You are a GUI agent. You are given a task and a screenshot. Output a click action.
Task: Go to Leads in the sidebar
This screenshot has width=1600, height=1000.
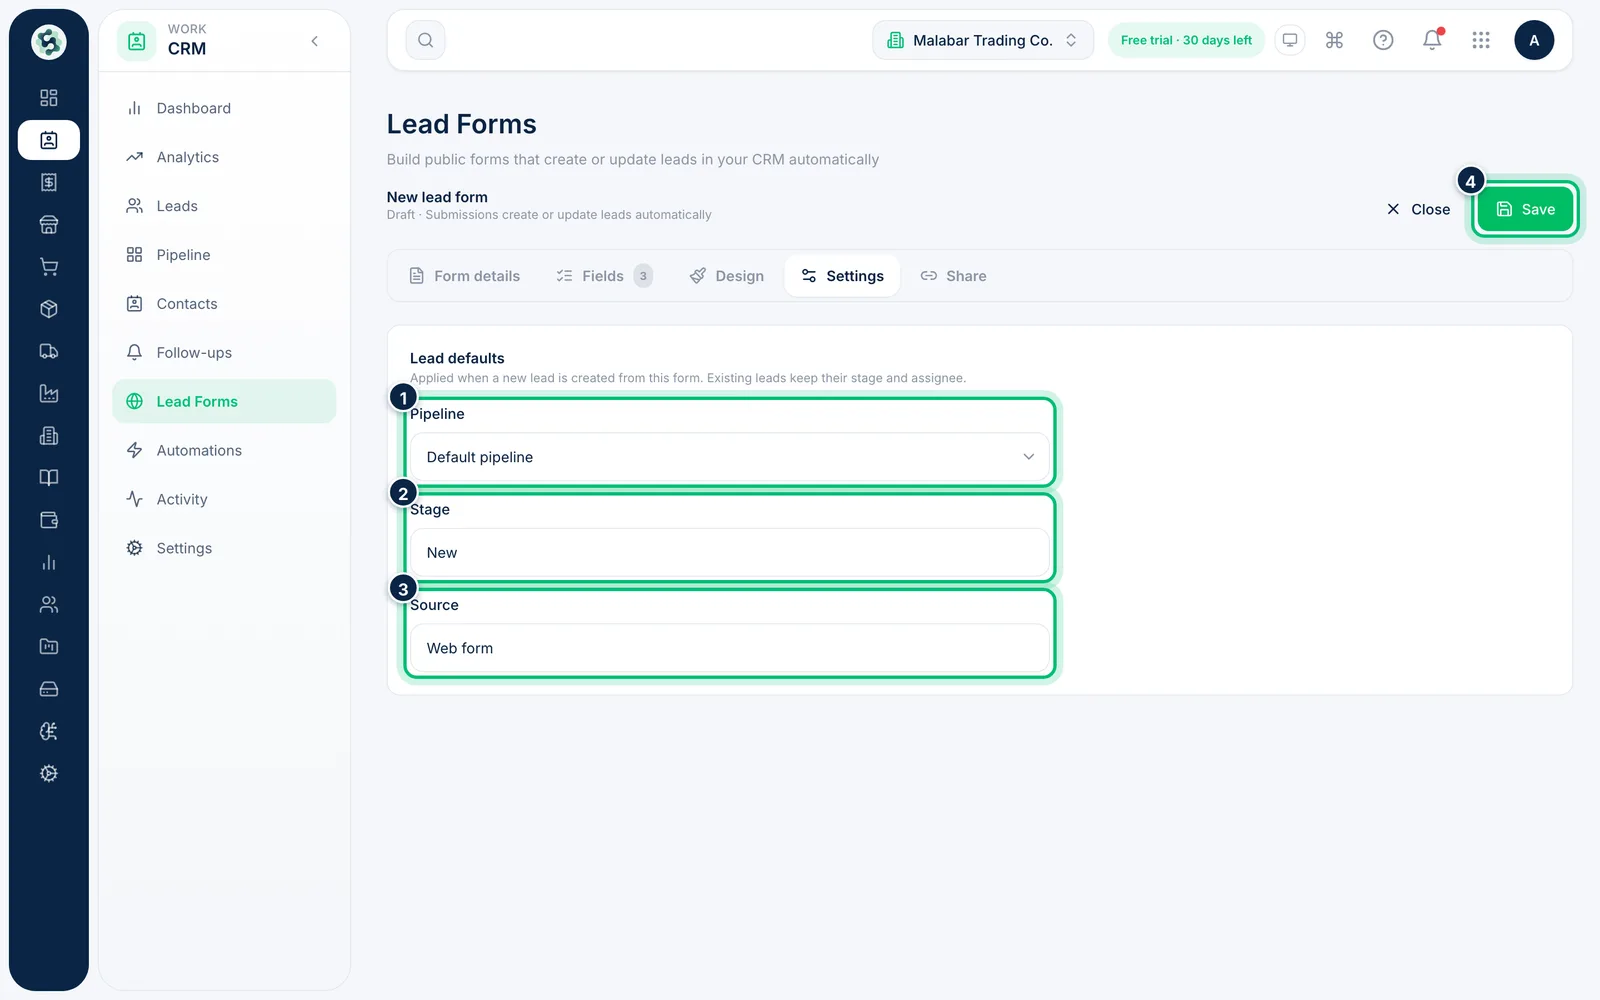coord(224,206)
